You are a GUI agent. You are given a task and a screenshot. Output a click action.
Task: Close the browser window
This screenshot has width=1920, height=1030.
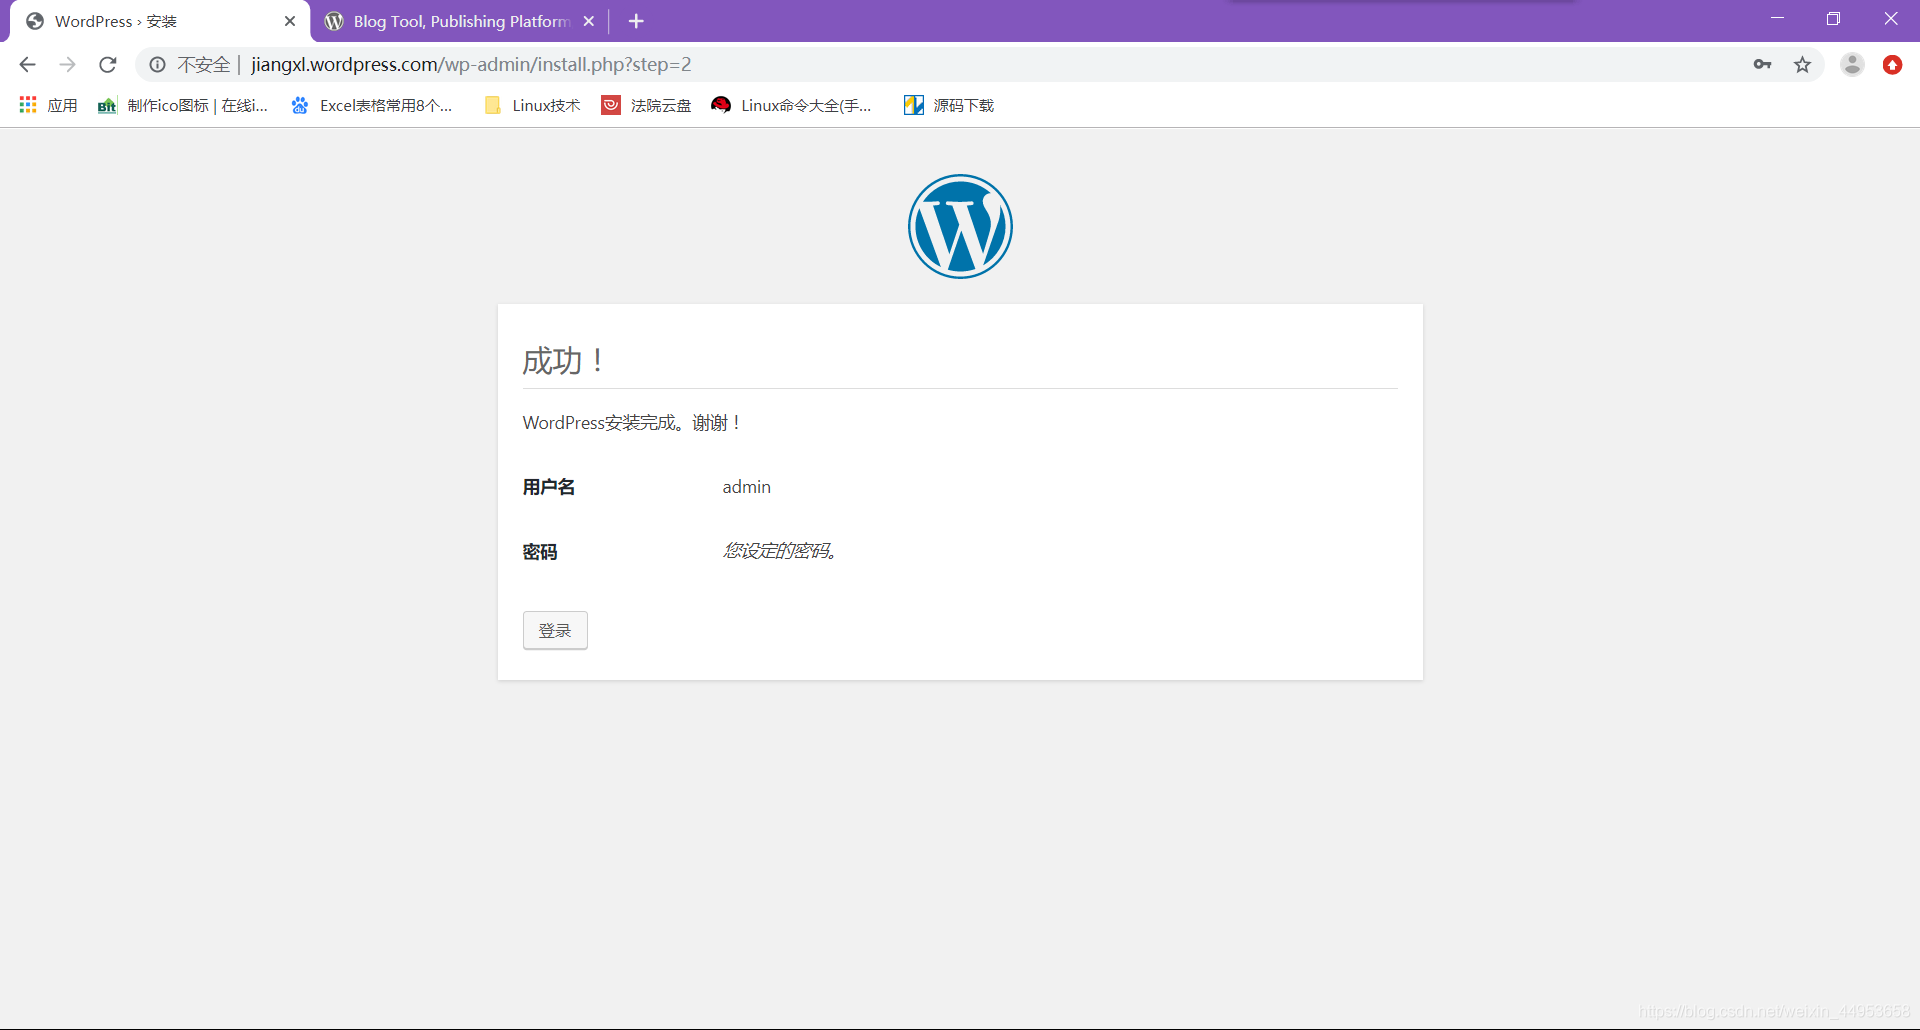(x=1891, y=19)
